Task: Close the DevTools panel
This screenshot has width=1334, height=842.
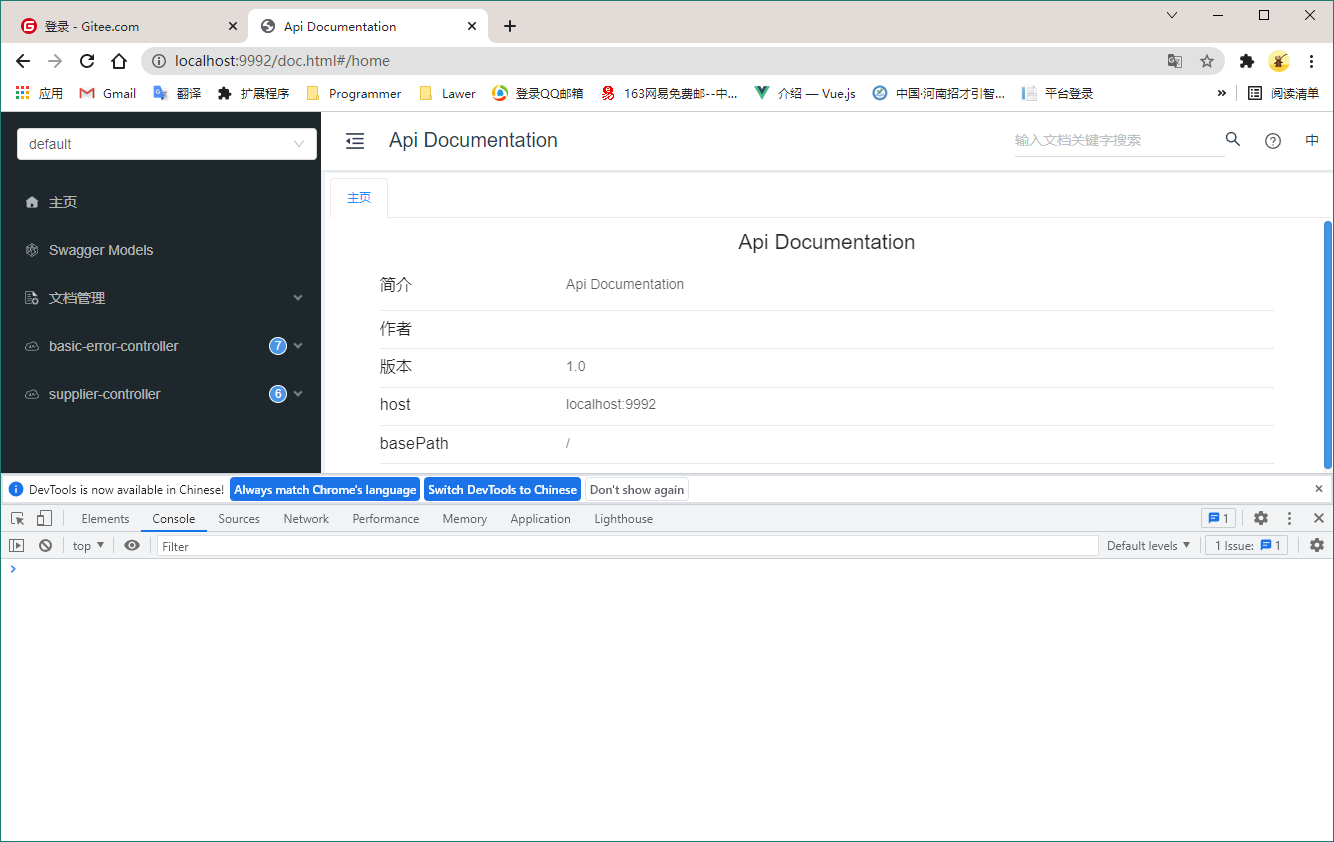Action: 1318,518
